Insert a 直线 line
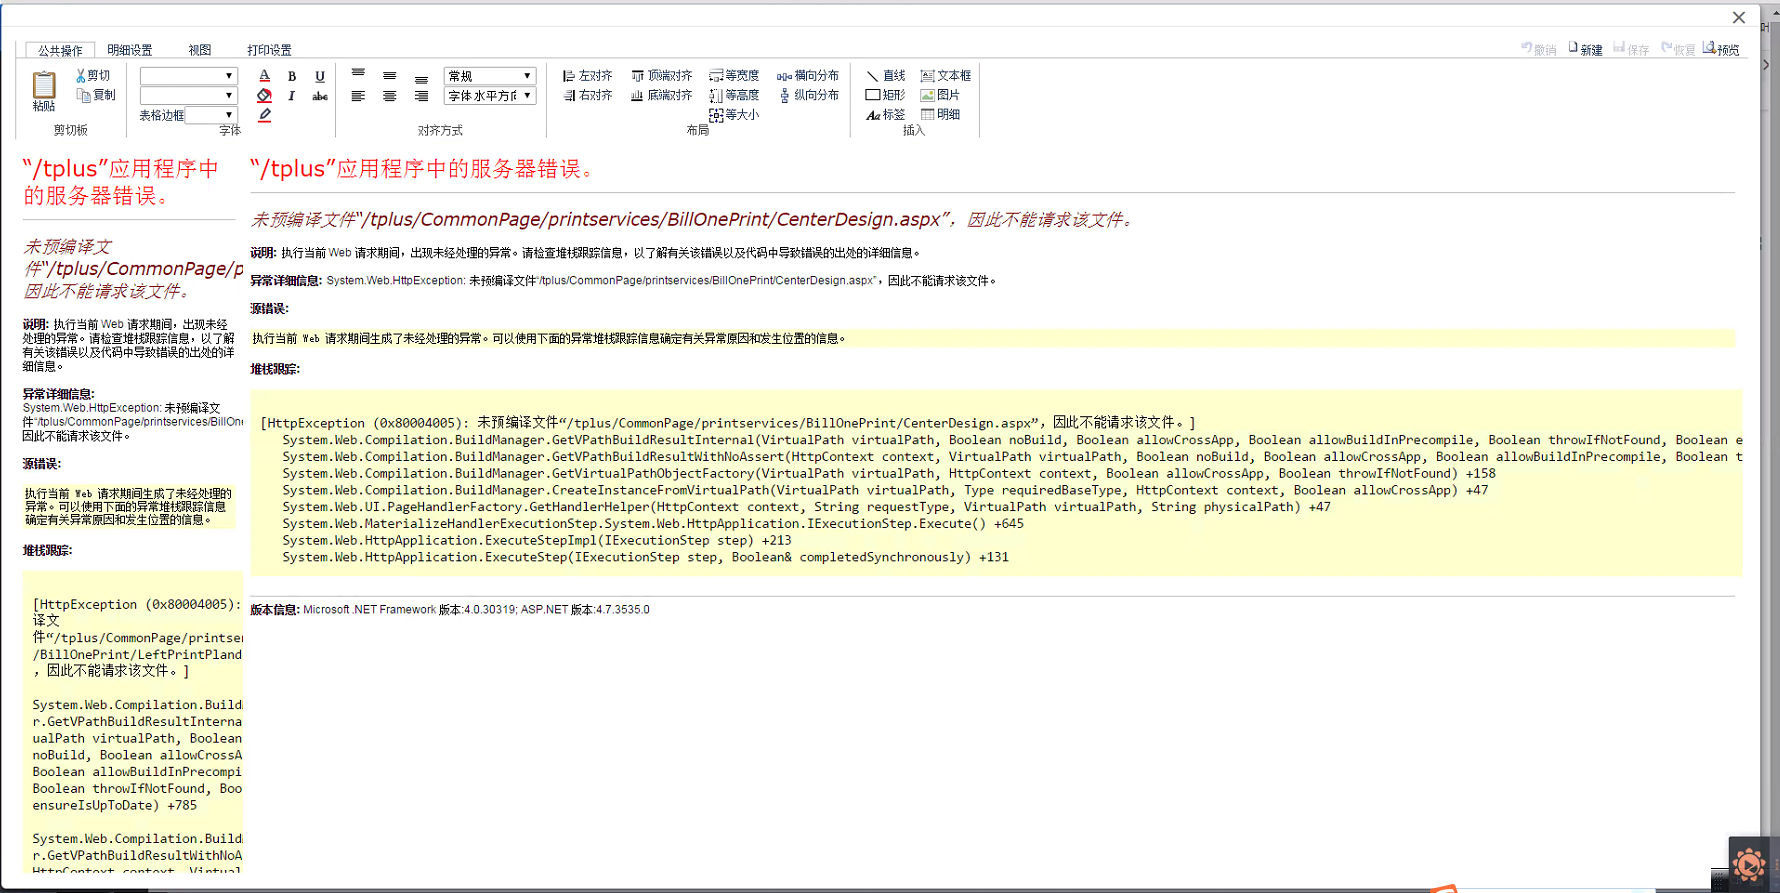Viewport: 1780px width, 893px height. click(886, 76)
